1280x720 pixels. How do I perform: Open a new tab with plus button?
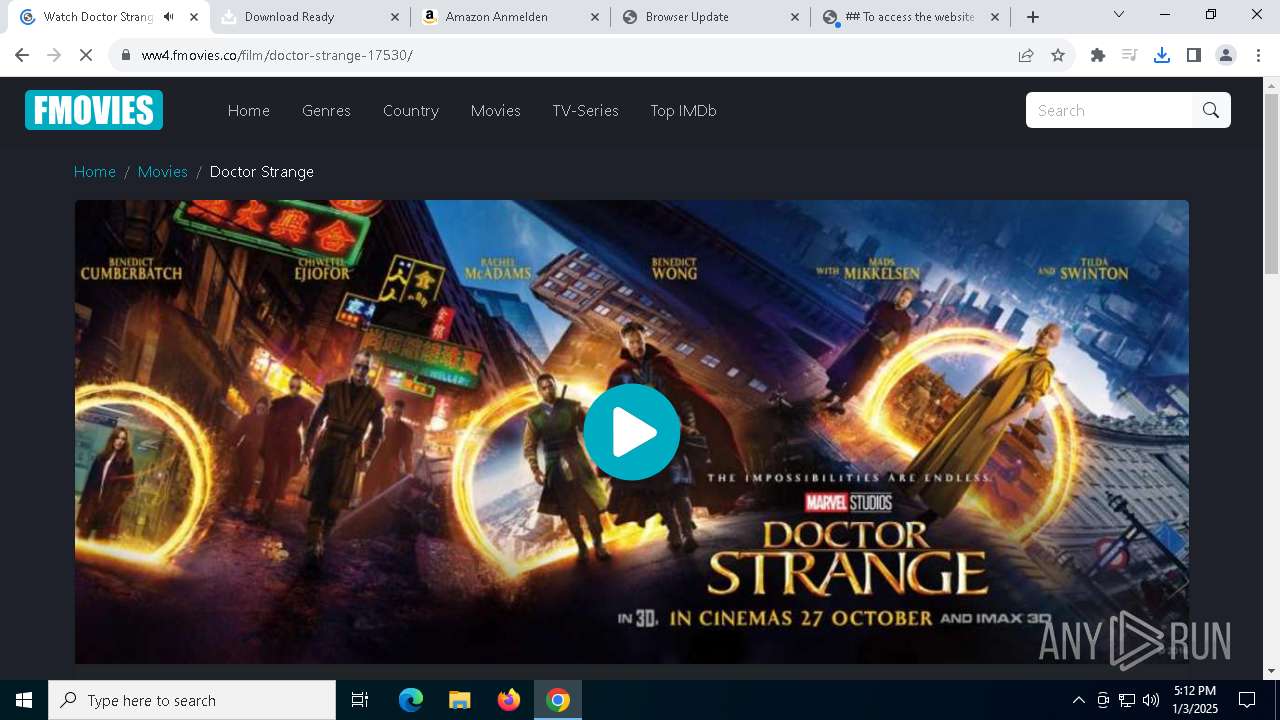(1033, 17)
